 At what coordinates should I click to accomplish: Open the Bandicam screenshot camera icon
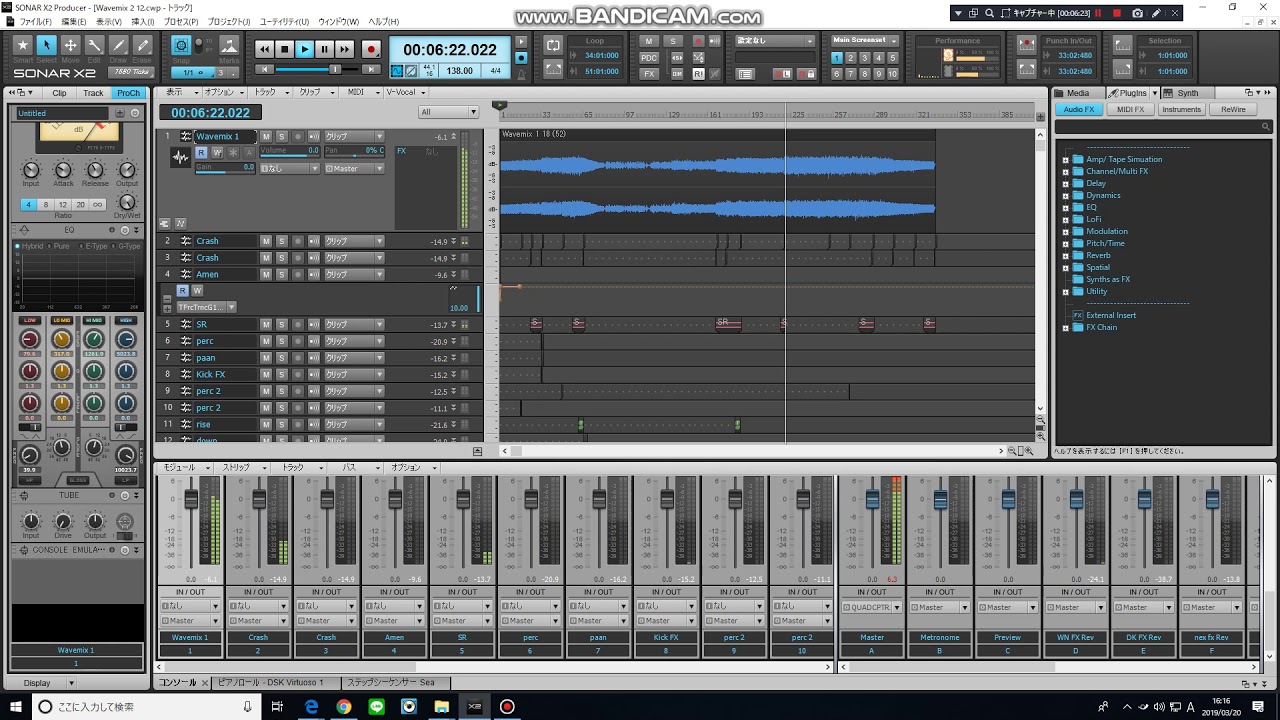tap(1138, 13)
